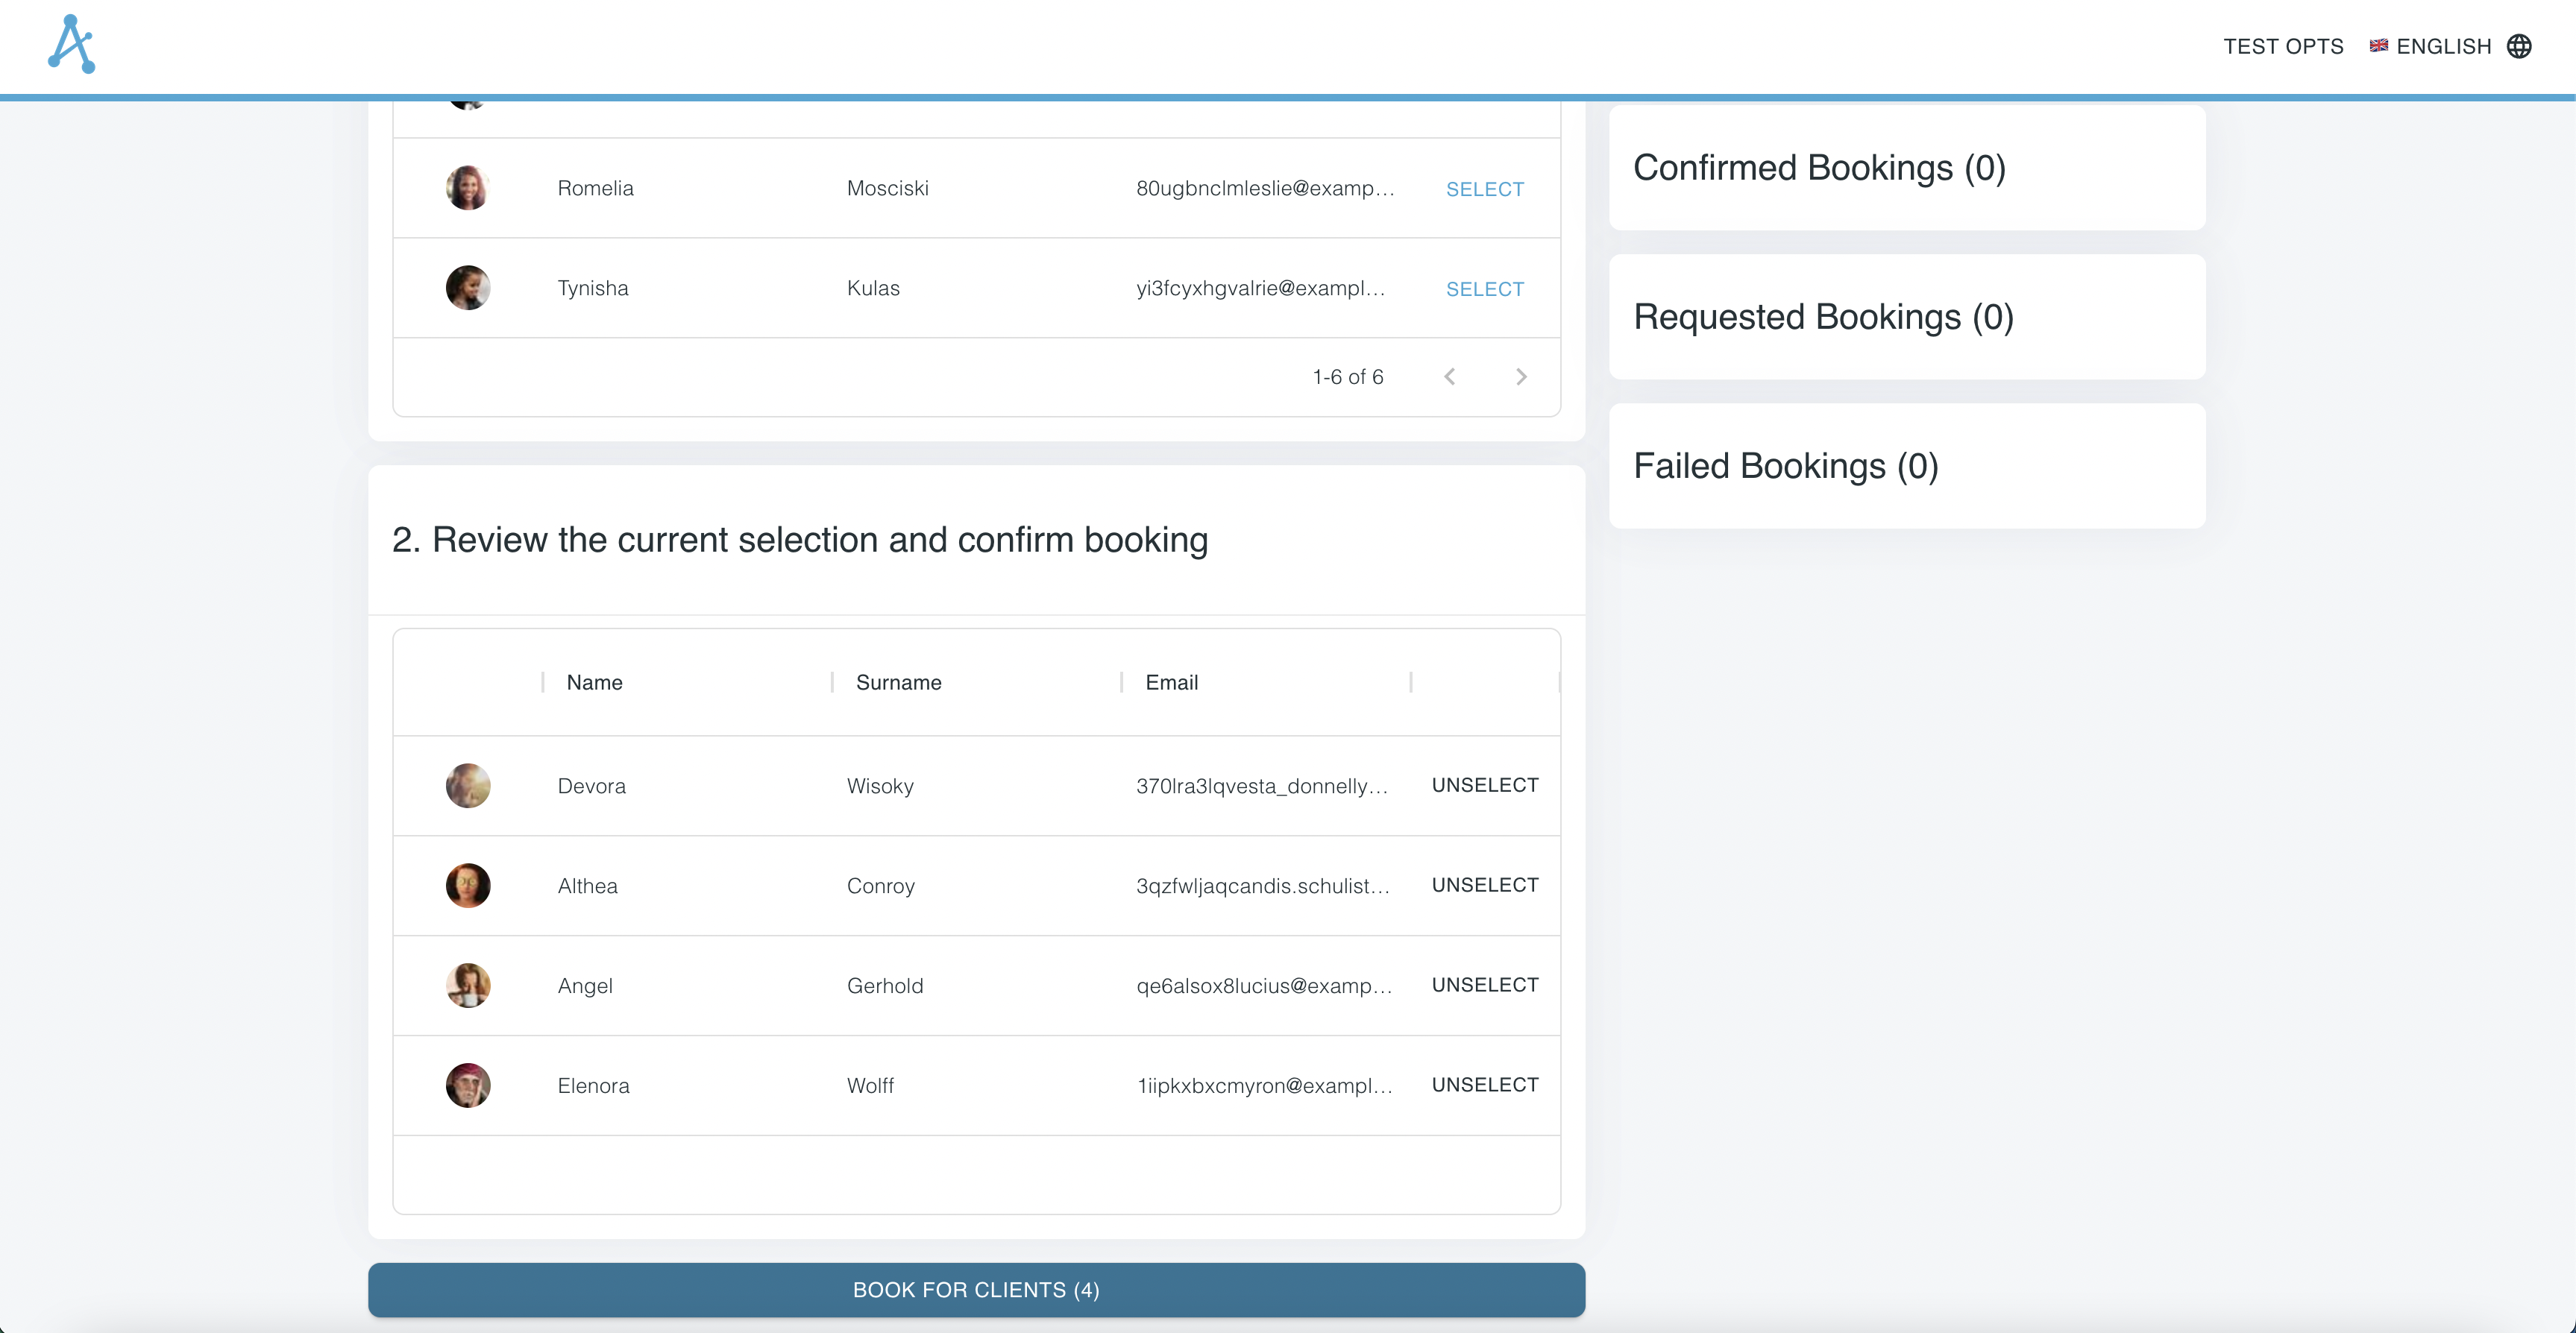
Task: Click the globe language icon
Action: (x=2524, y=46)
